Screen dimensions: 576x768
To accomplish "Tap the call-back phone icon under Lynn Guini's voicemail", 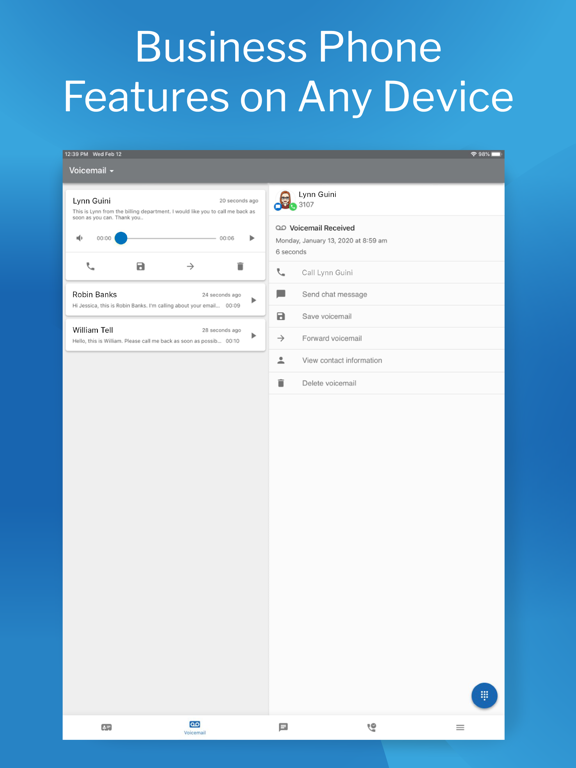I will pyautogui.click(x=91, y=266).
